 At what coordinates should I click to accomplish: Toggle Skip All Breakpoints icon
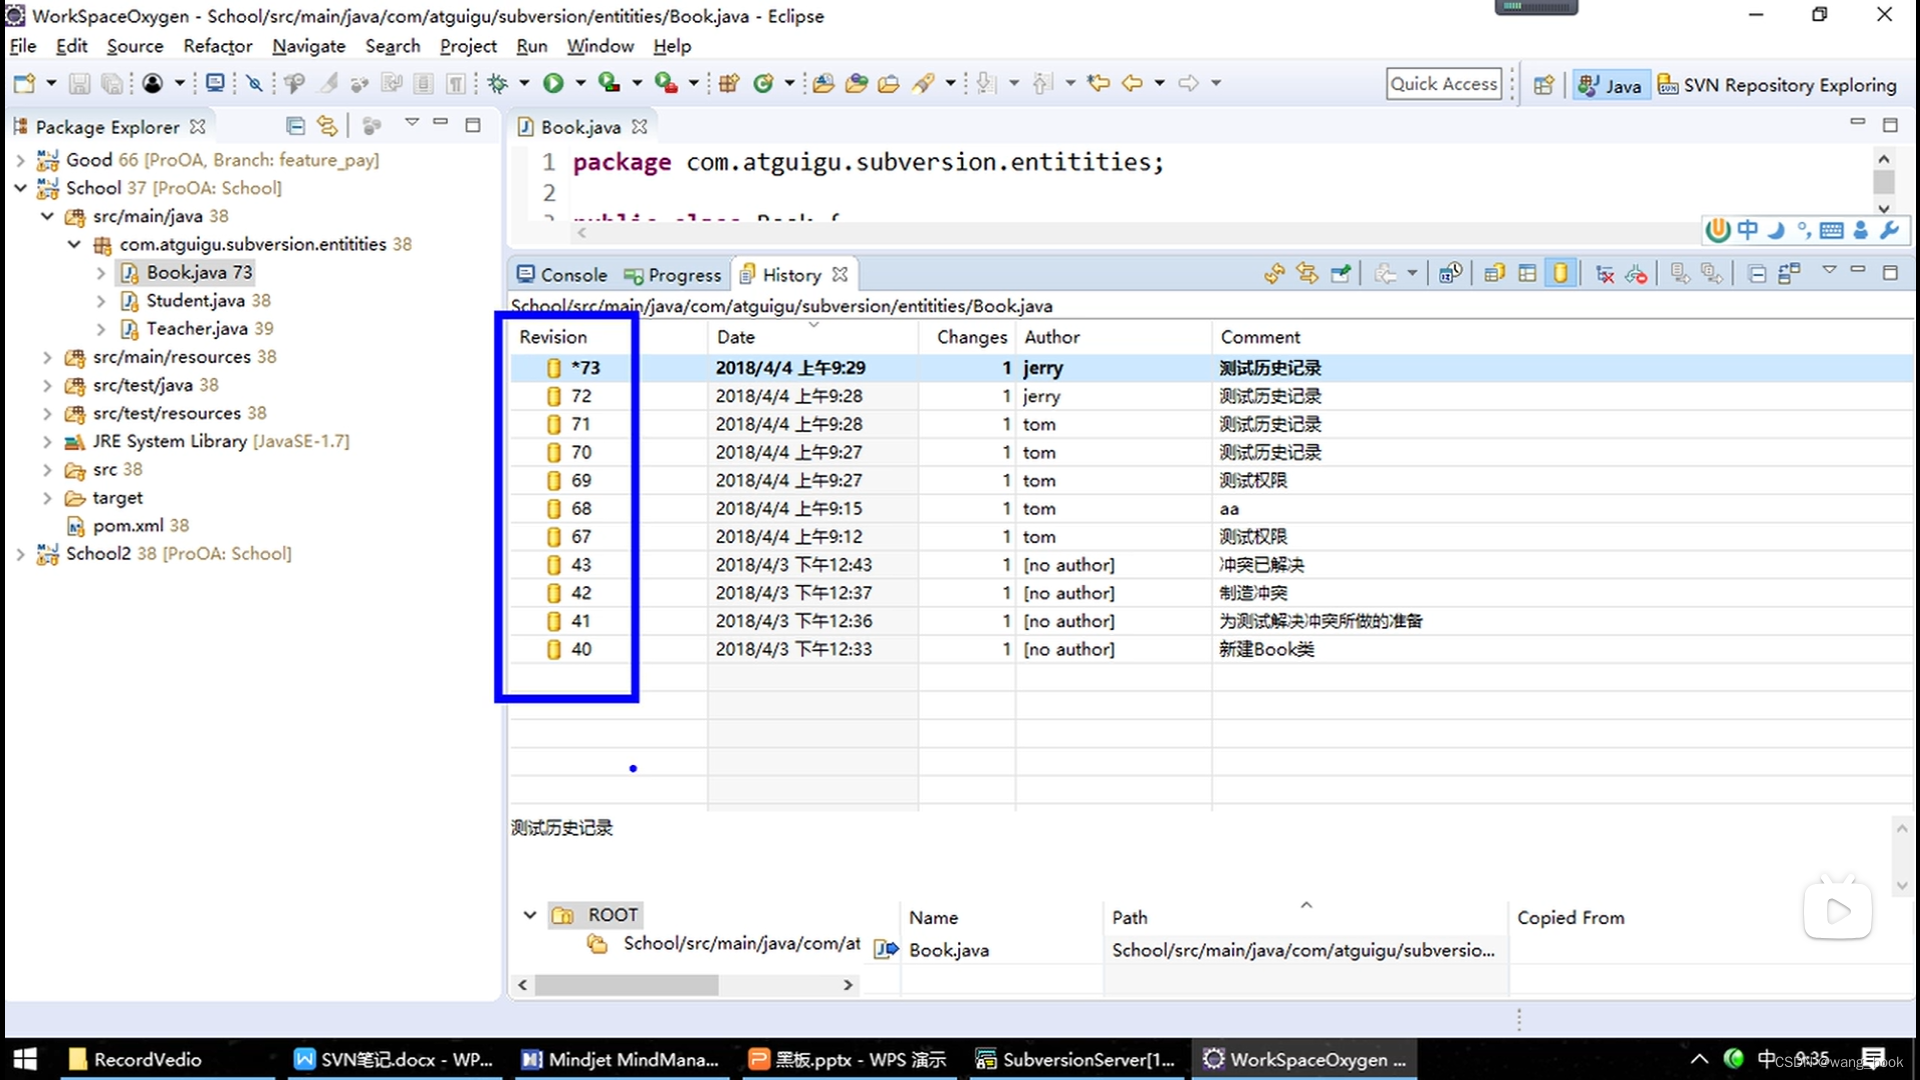(x=255, y=83)
